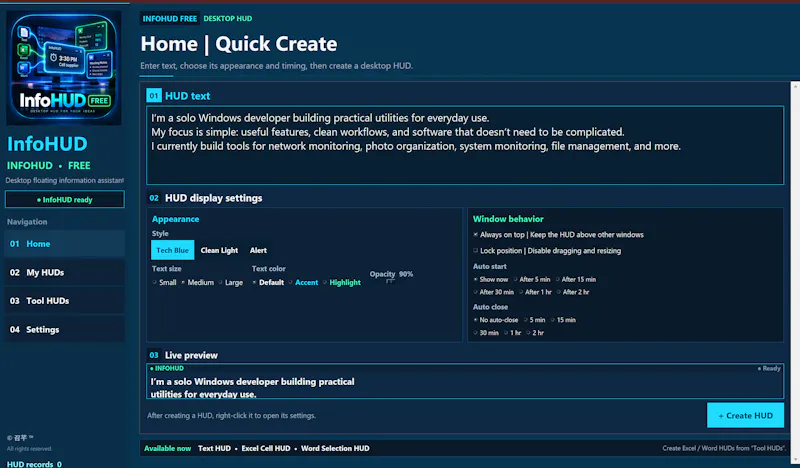The height and width of the screenshot is (468, 800).
Task: Choose Accent text color
Action: [303, 282]
